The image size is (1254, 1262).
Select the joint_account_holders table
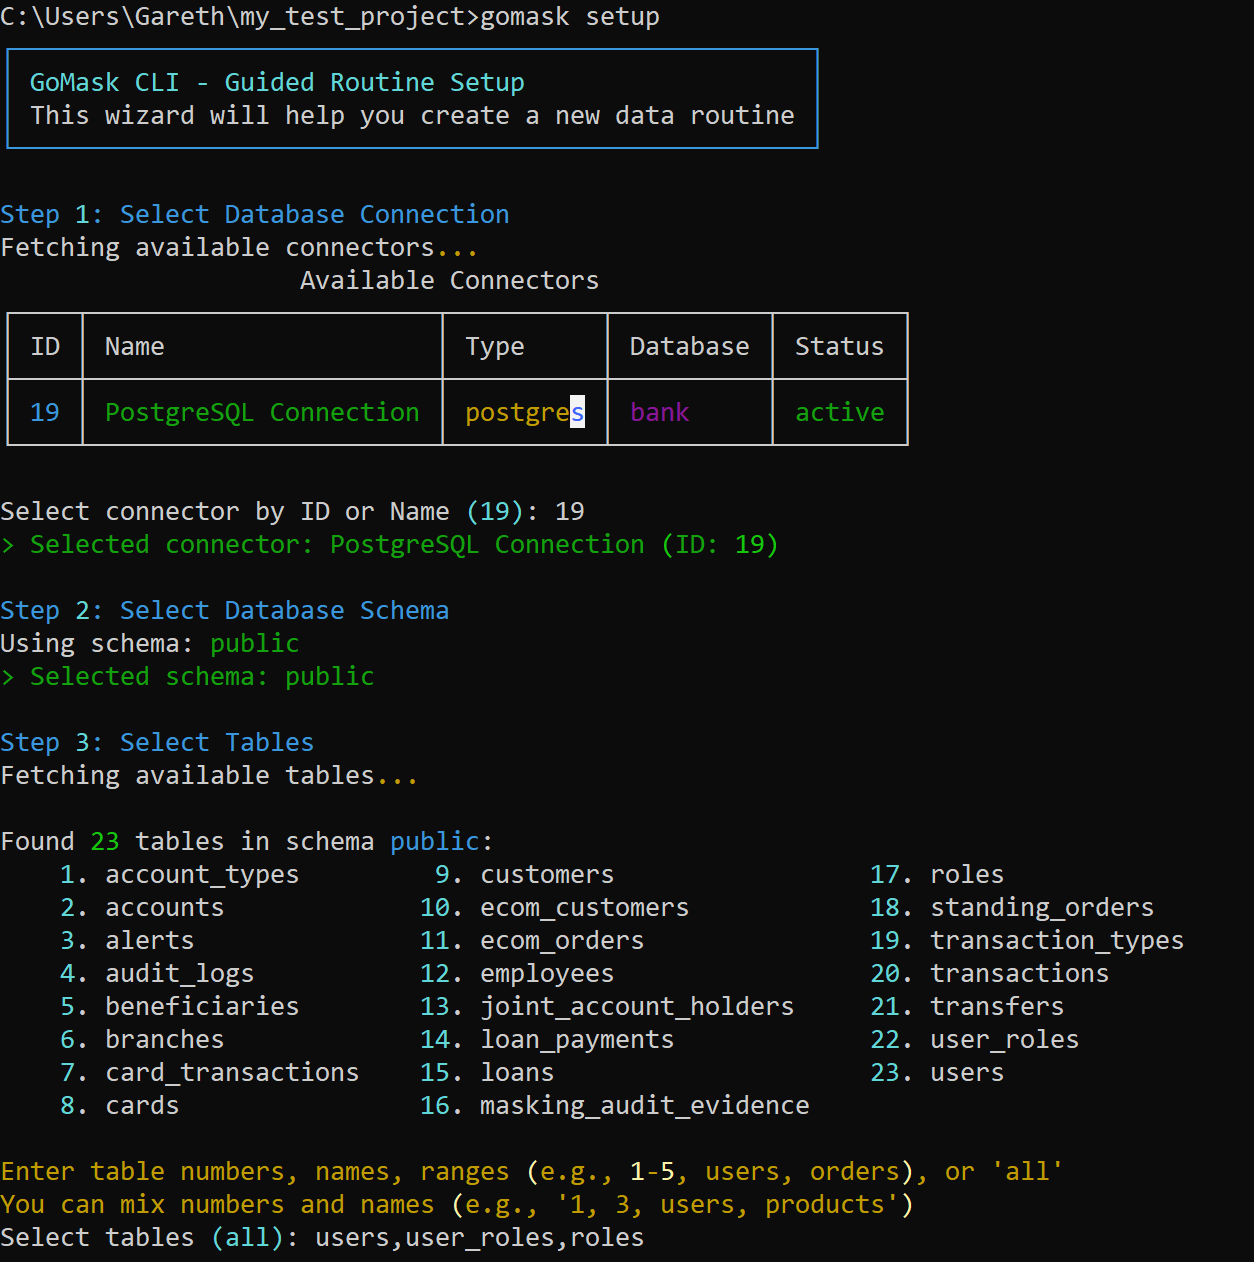click(x=637, y=1007)
